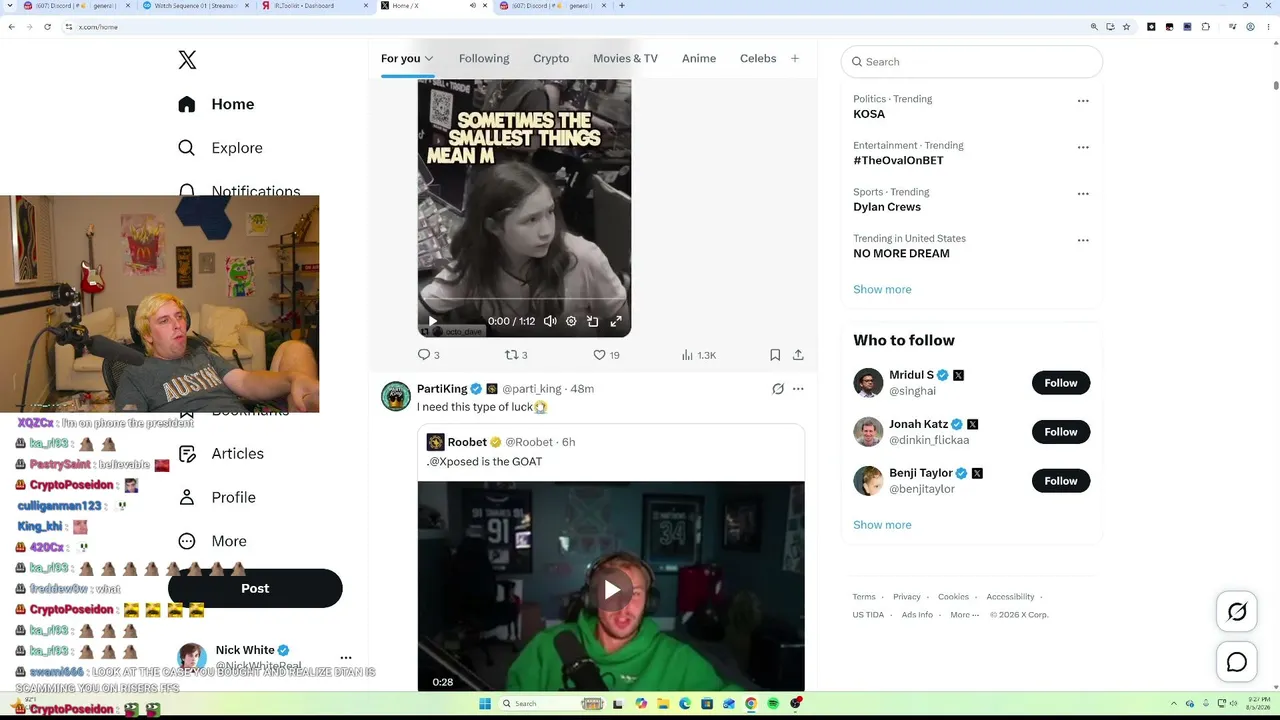
Task: Expand the footer More menu
Action: [963, 615]
